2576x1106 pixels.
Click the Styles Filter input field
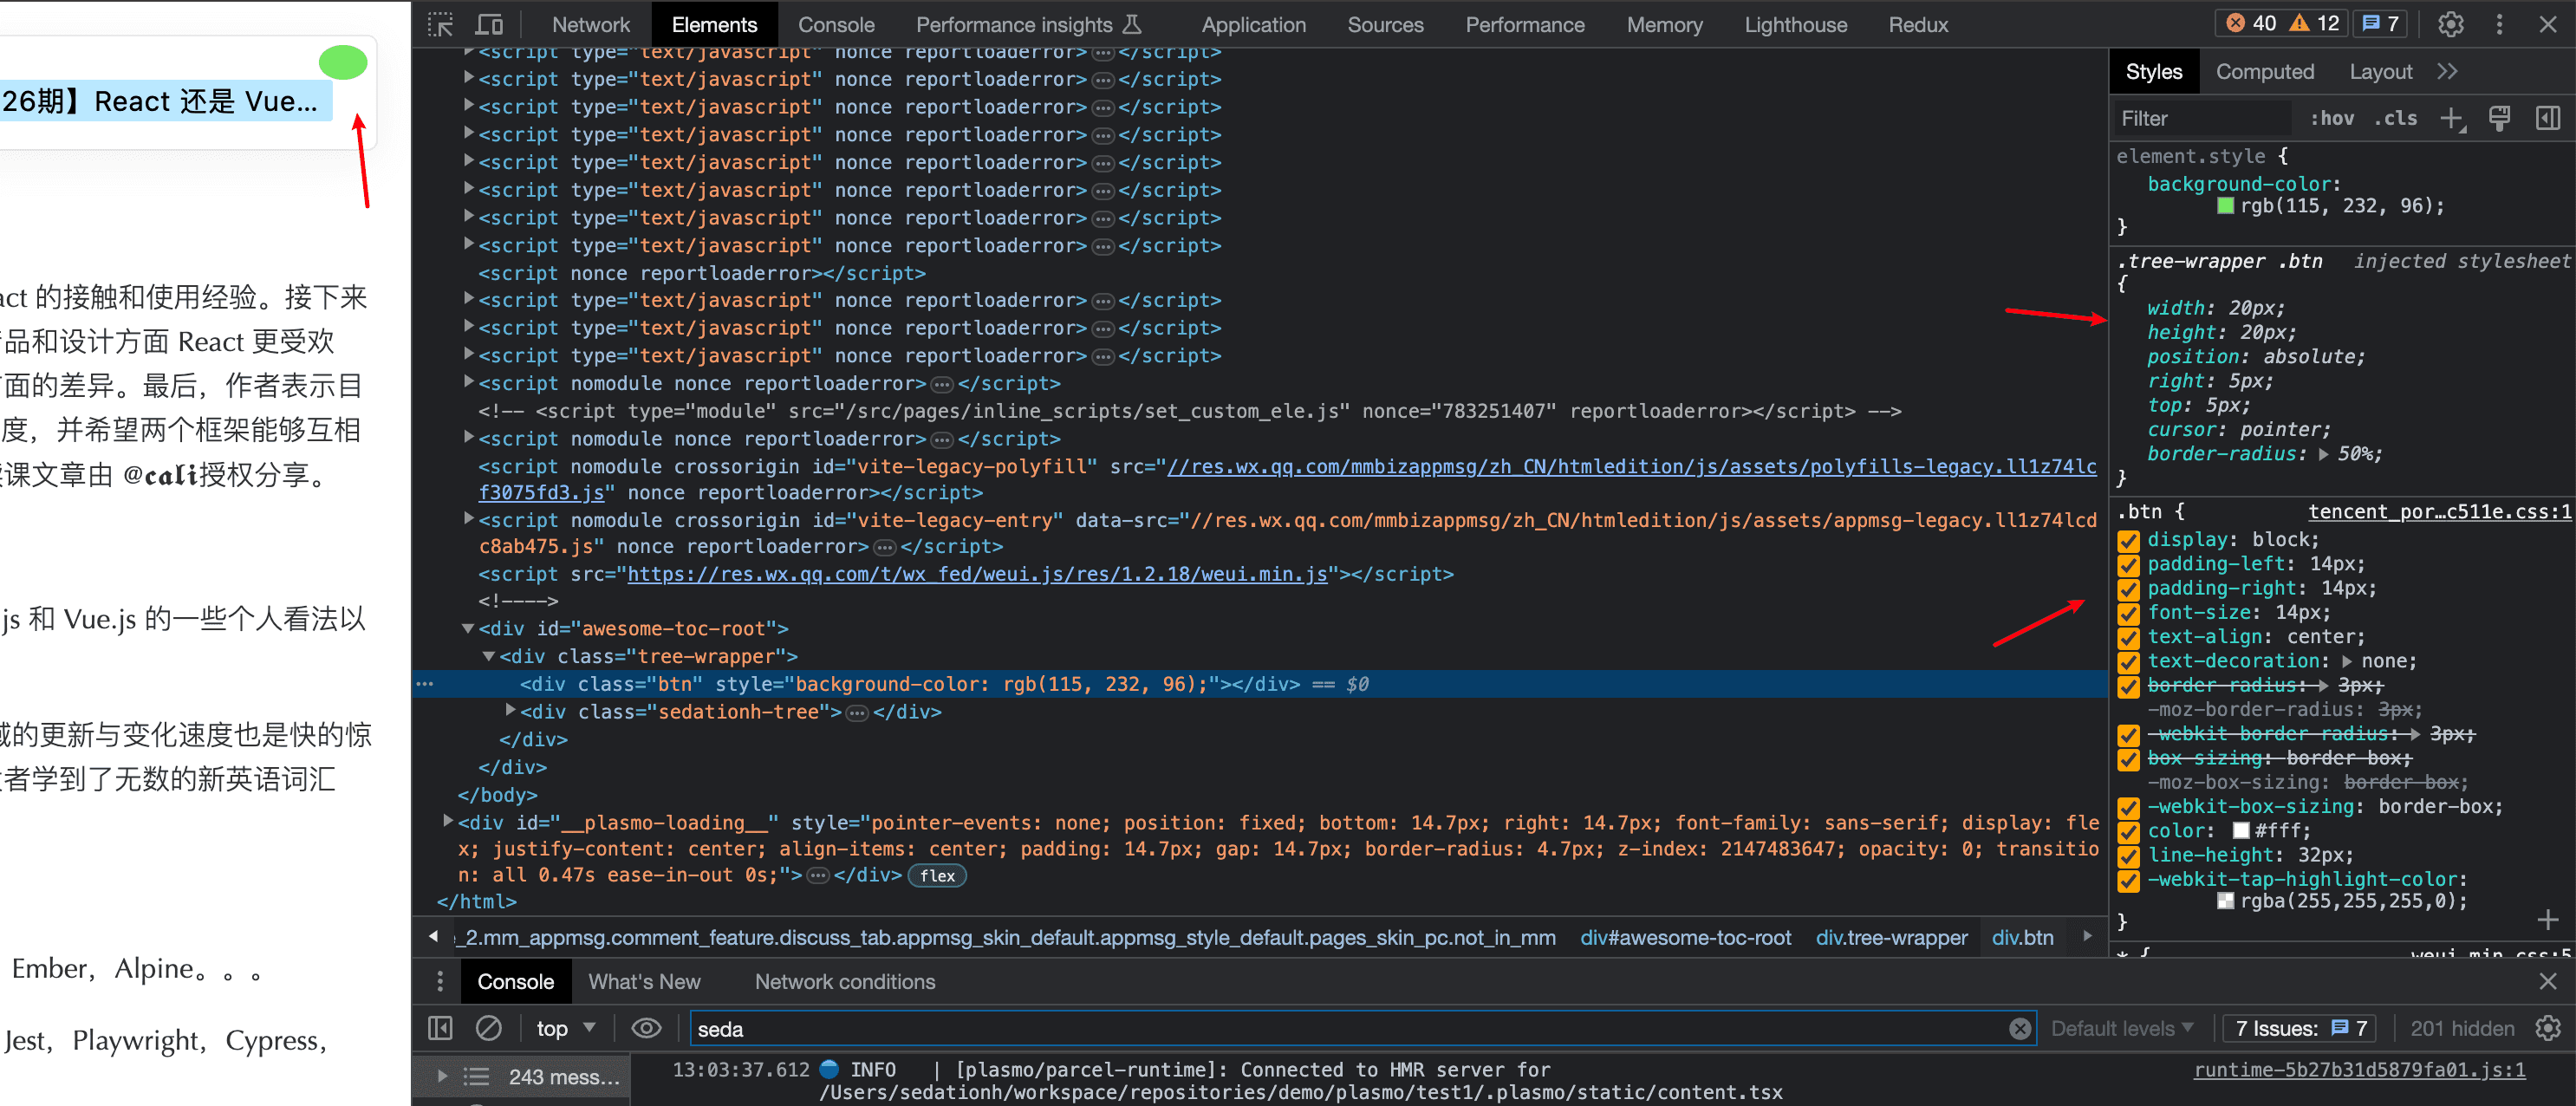coord(2200,119)
